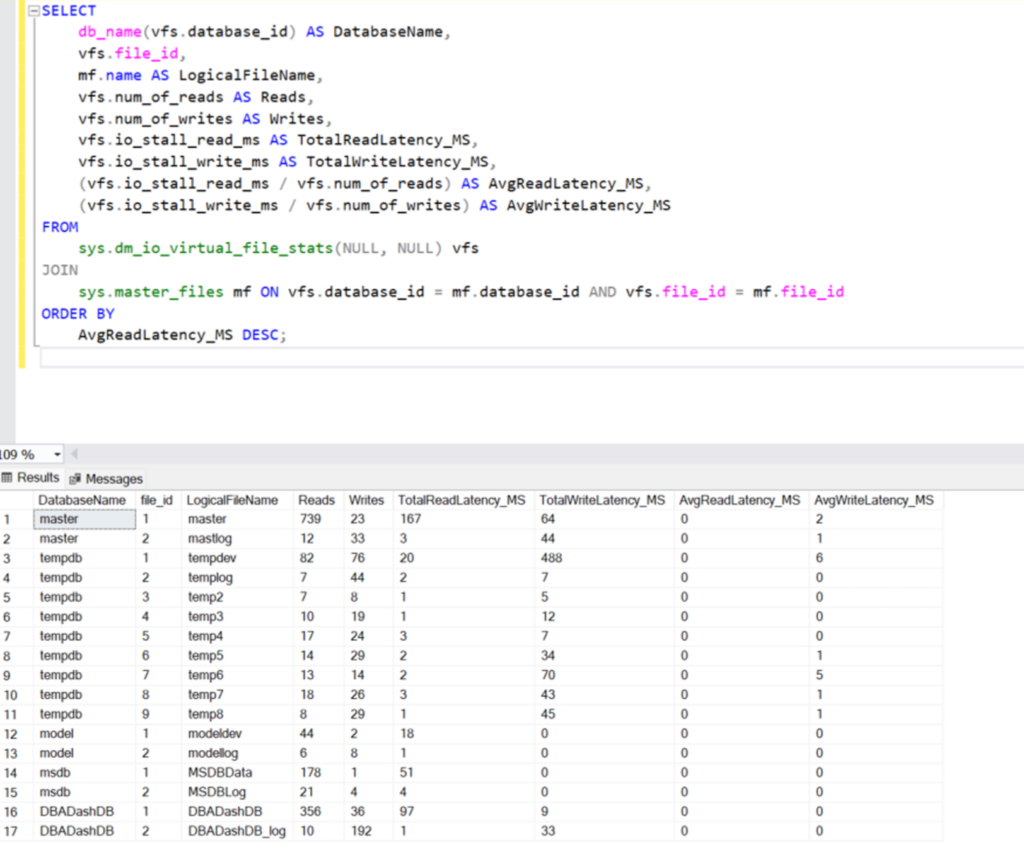
Task: Click the 488 TotalWriteLatency_MS cell
Action: 554,558
